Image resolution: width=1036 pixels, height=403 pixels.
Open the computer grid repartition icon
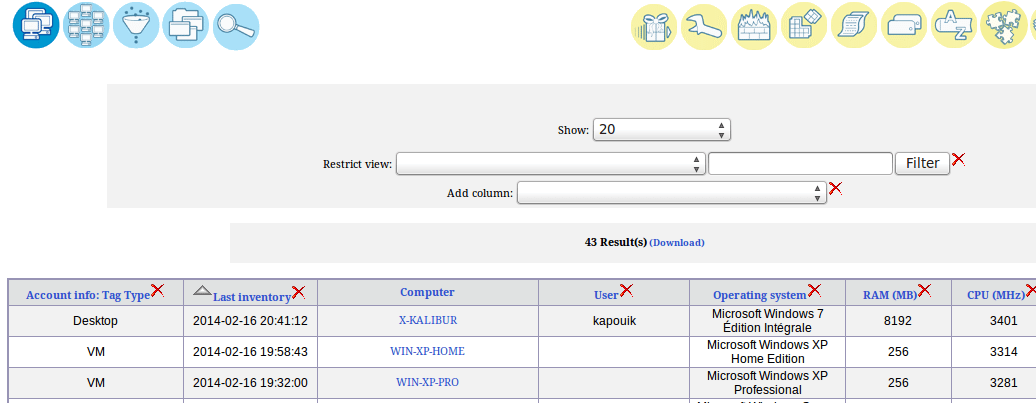coord(86,25)
